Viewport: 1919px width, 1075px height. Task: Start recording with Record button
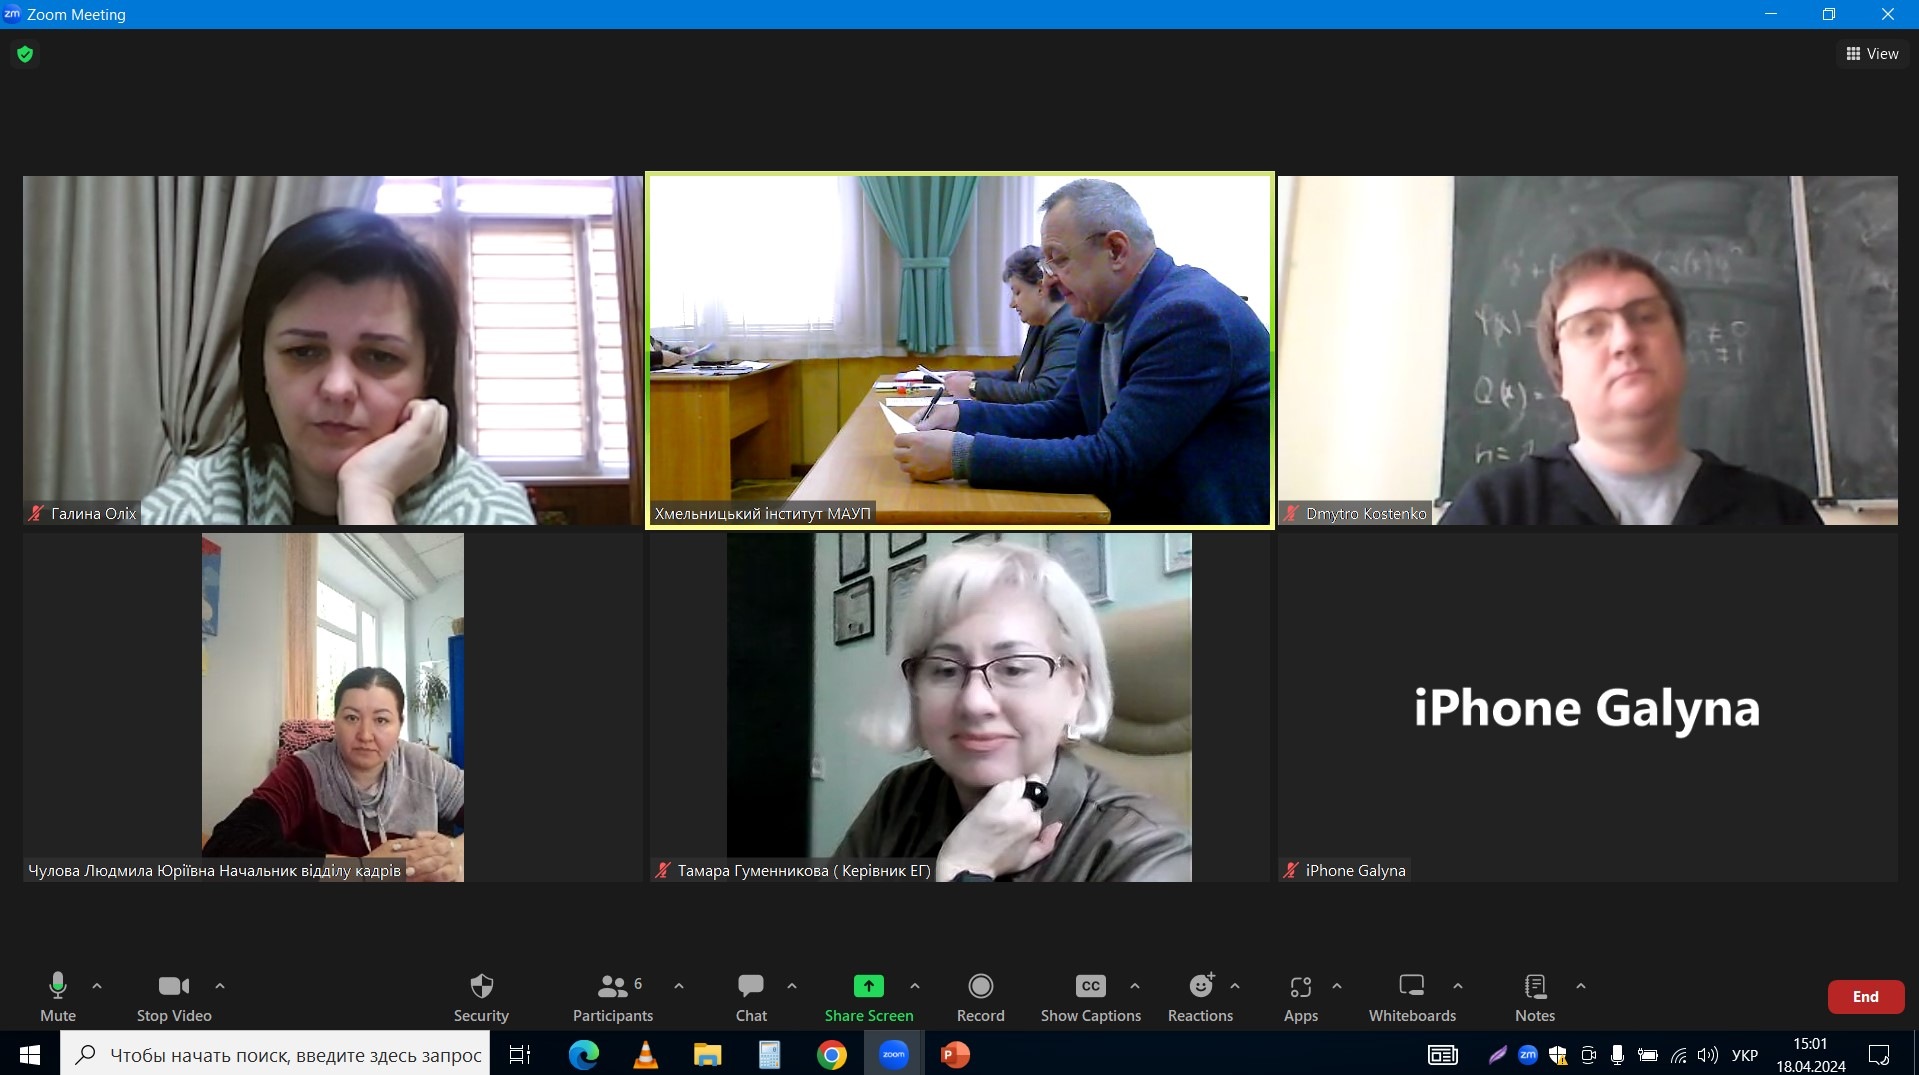coord(980,996)
